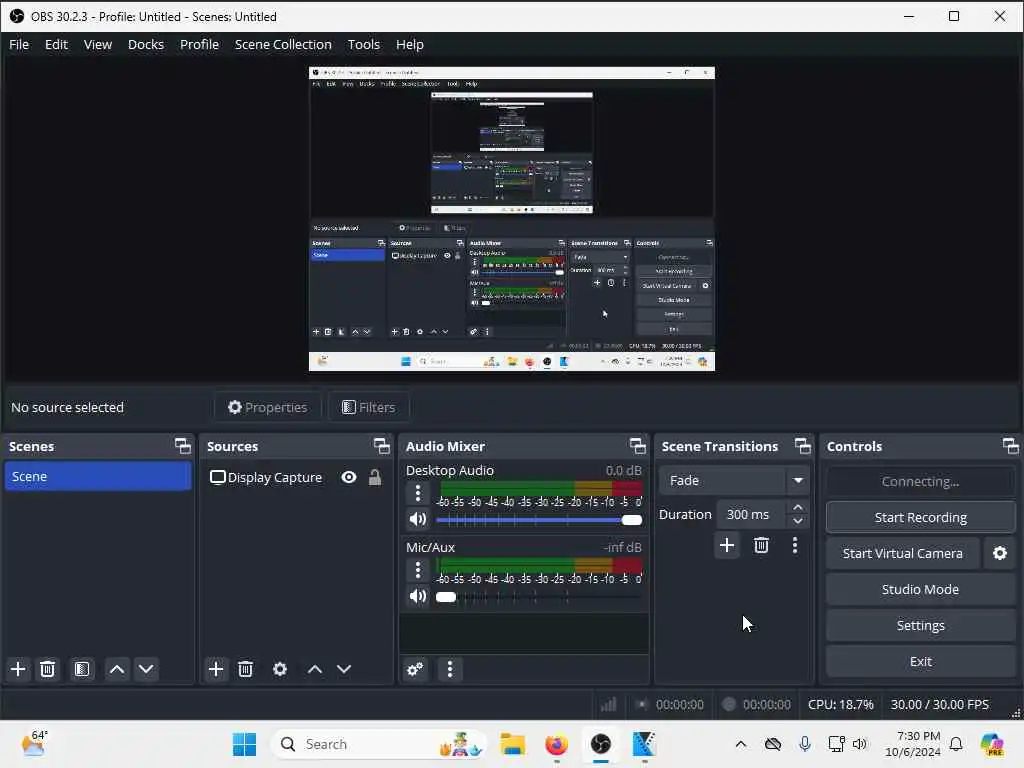Open source Properties button
This screenshot has height=768, width=1024.
(x=267, y=408)
